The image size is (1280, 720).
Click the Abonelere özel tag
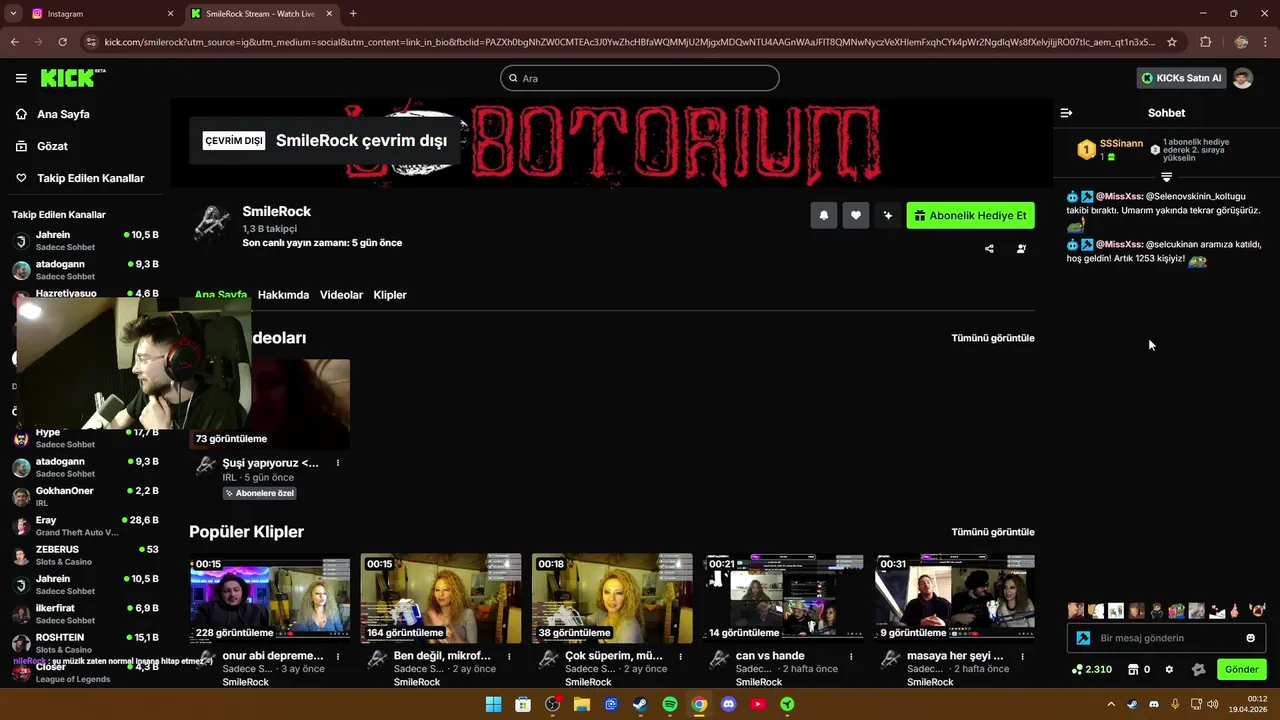tap(260, 493)
